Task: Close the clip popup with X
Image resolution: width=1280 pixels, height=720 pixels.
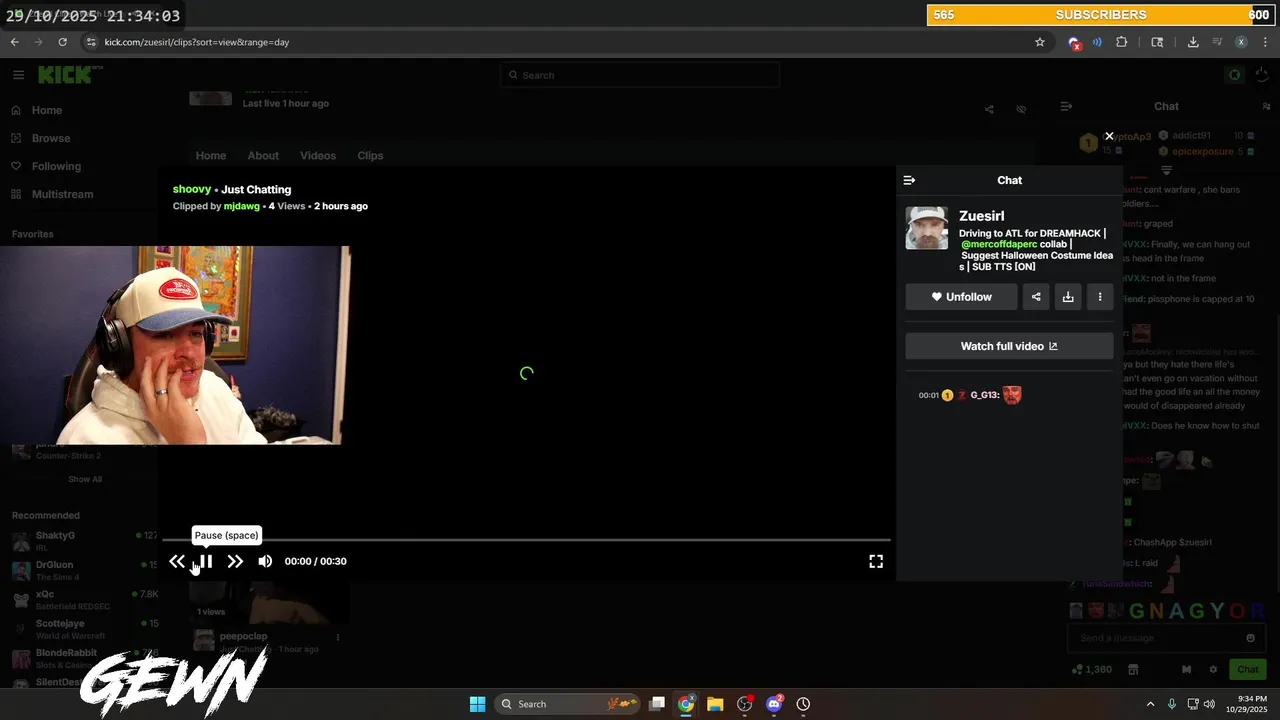Action: pyautogui.click(x=1109, y=136)
